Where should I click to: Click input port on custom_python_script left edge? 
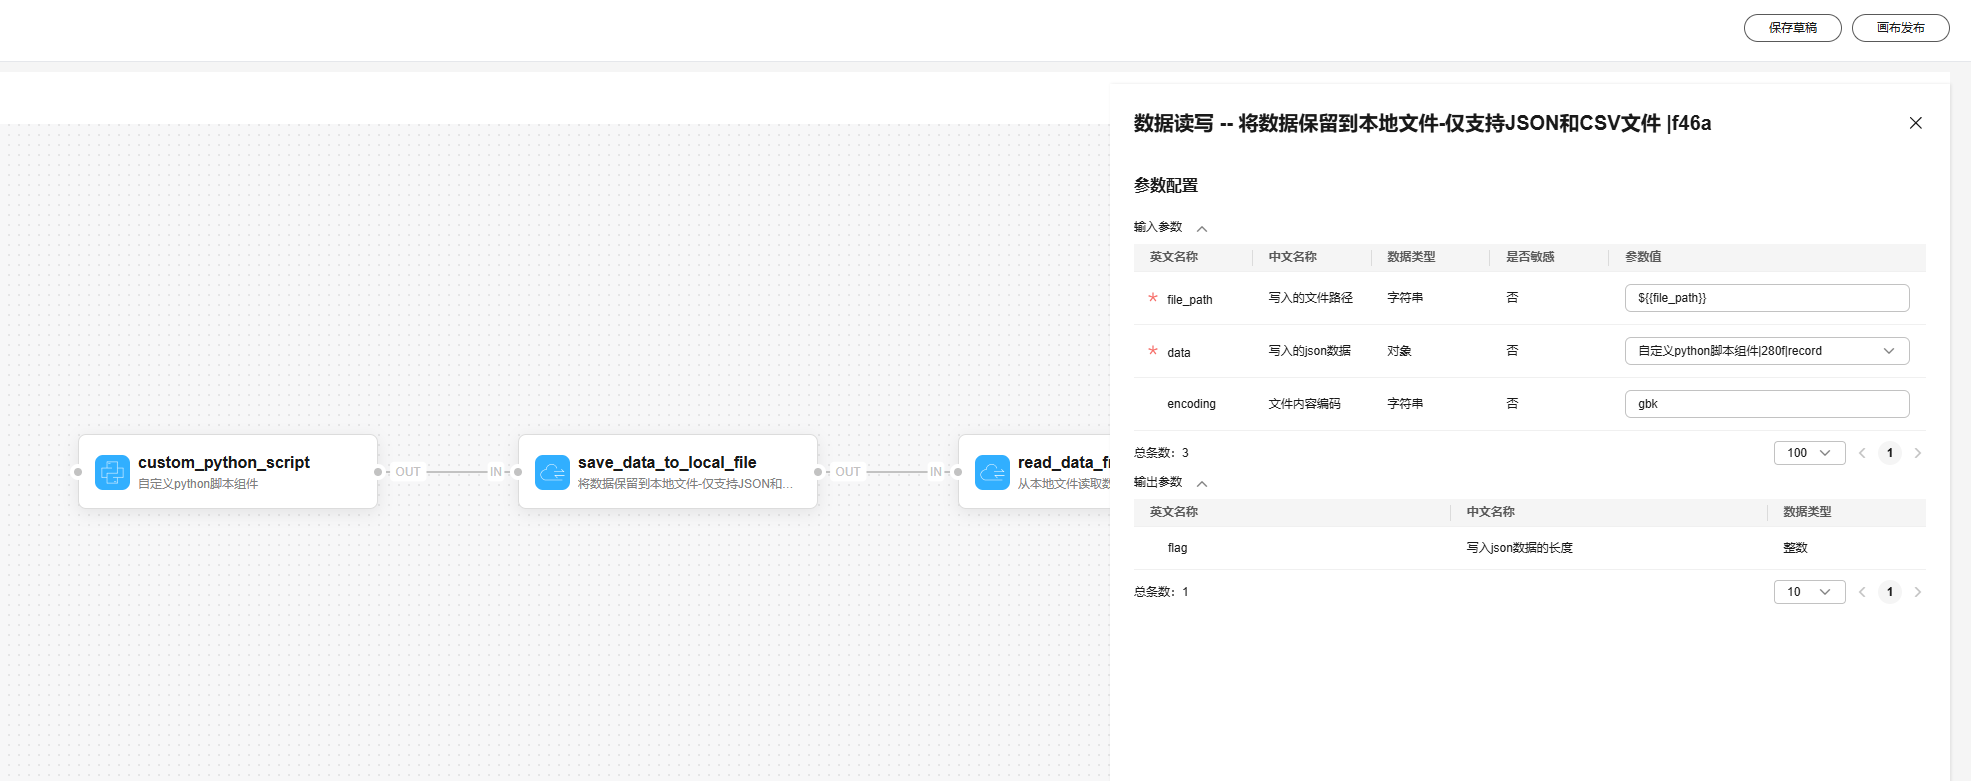(x=78, y=472)
